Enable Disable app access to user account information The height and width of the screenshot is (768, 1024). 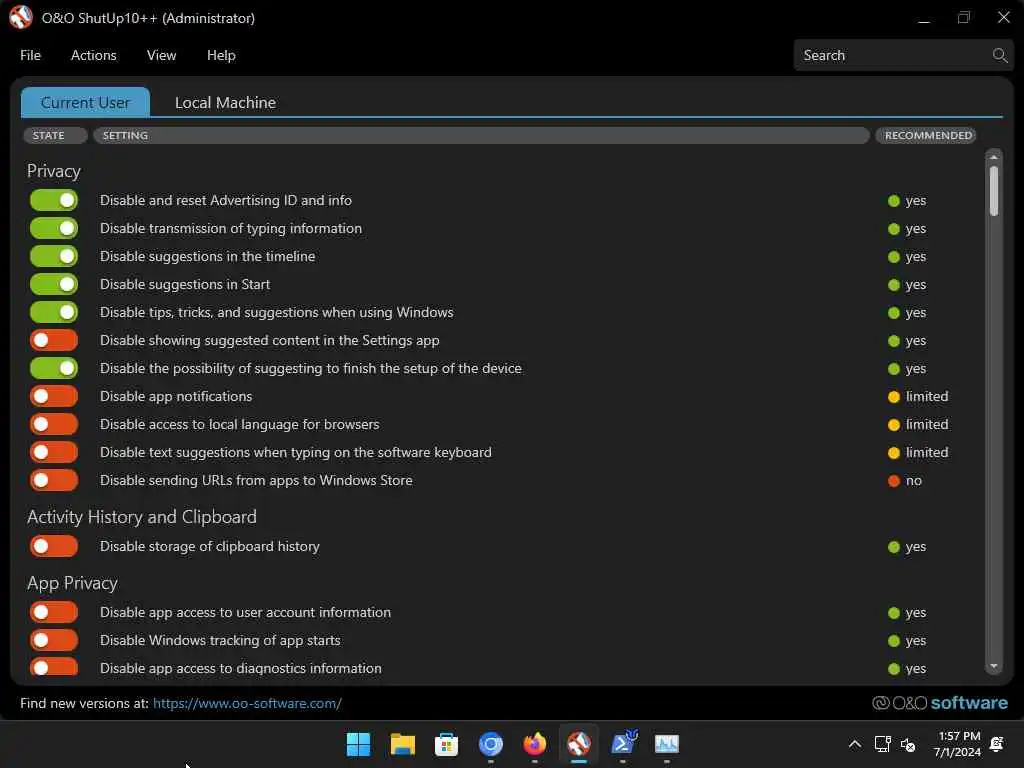[x=54, y=613]
